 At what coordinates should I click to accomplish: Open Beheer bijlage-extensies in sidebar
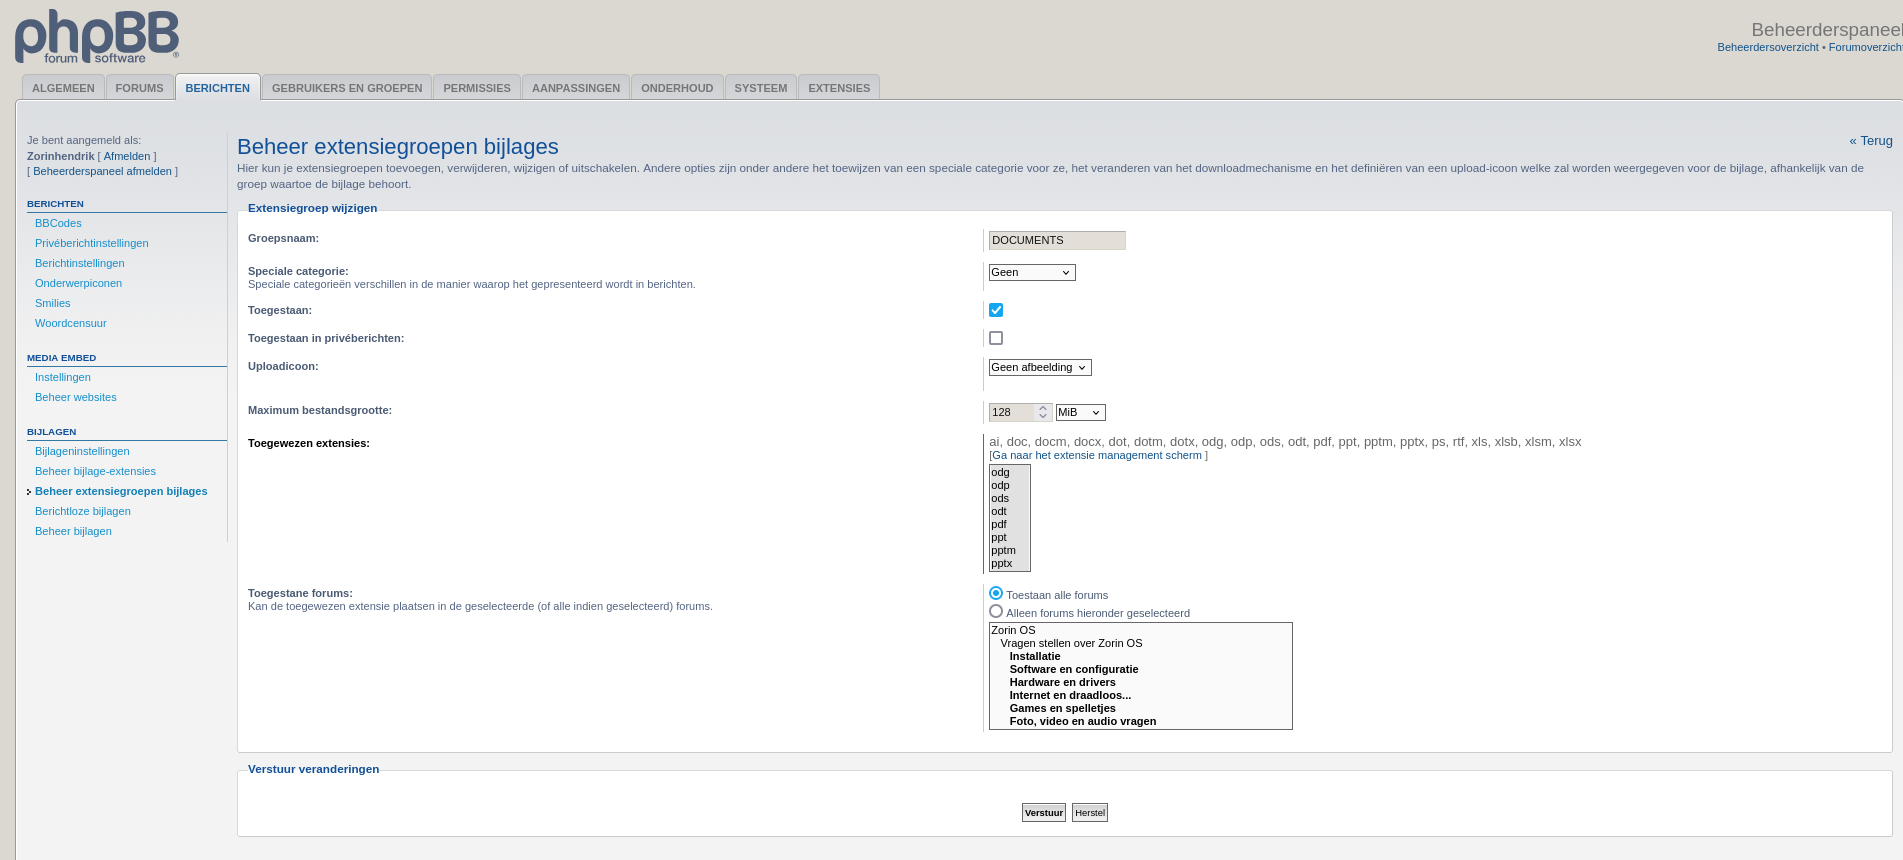click(x=95, y=471)
